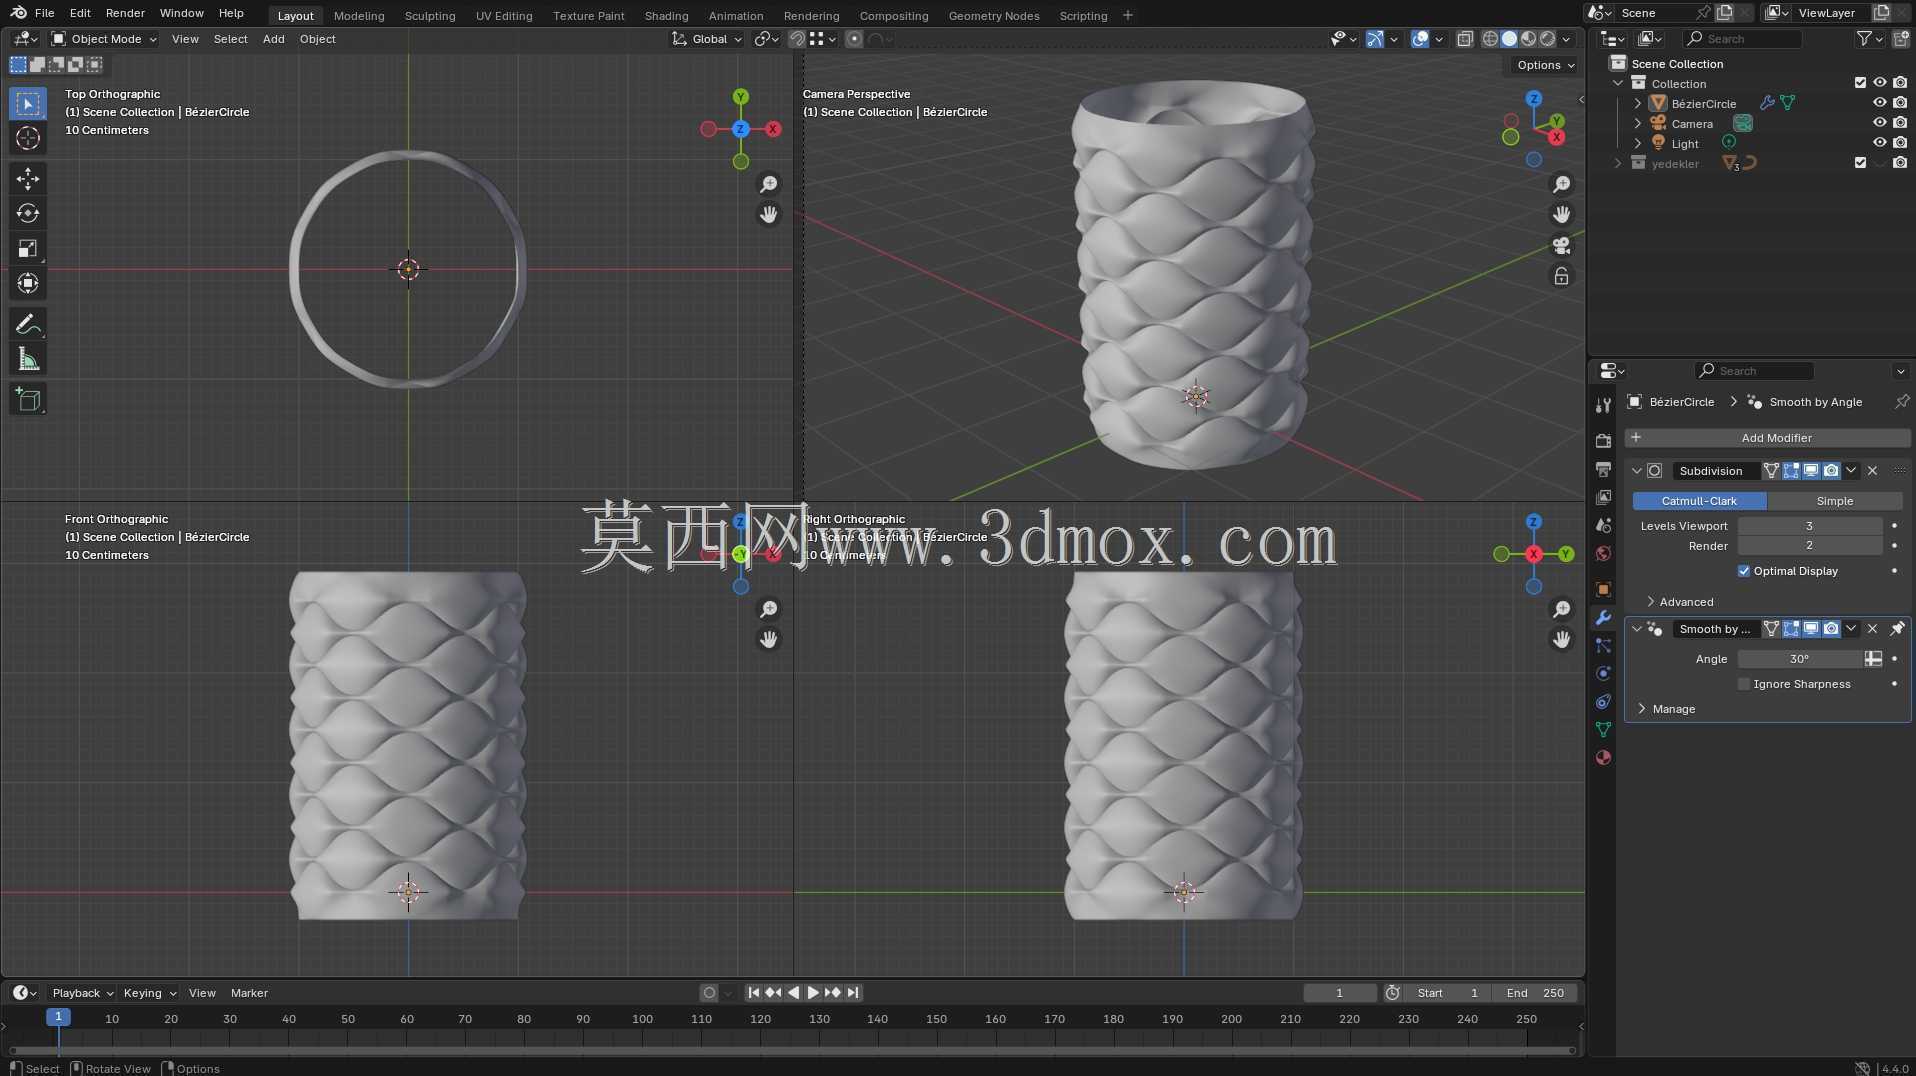Remove the Smooth by Angle modifier
This screenshot has height=1076, width=1916.
[1872, 629]
